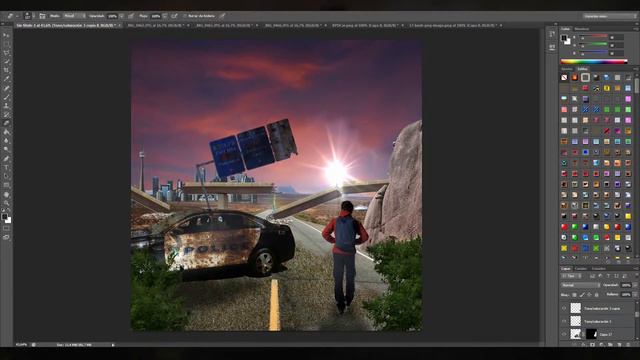Viewport: 640px width, 360px height.
Task: Open opacity slider arrow in options bar
Action: pos(122,16)
